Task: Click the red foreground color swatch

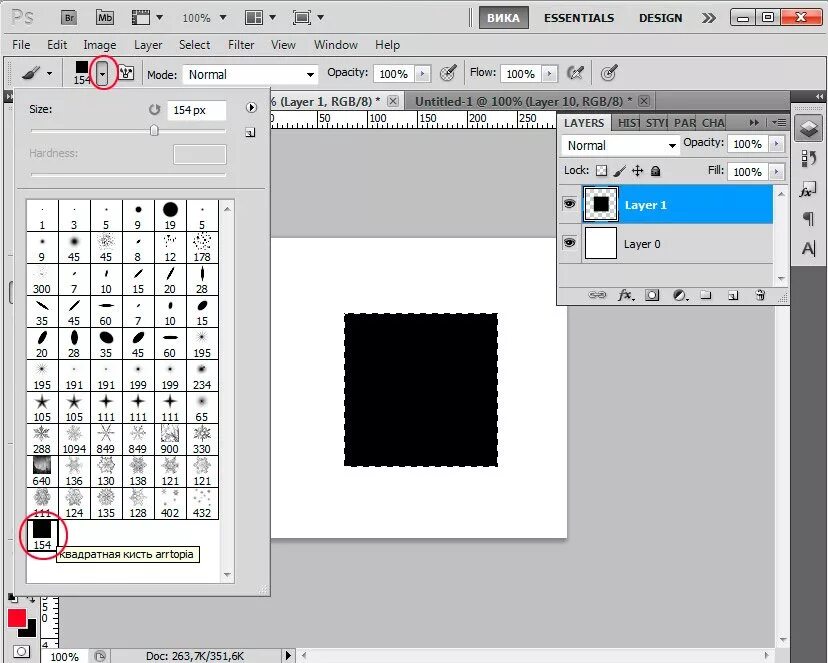Action: (17, 619)
